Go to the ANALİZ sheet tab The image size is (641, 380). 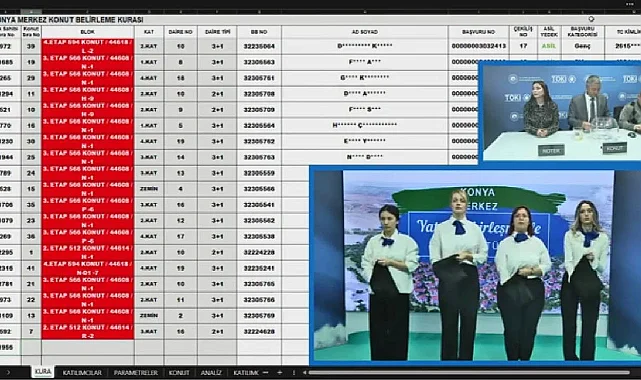[x=211, y=373]
